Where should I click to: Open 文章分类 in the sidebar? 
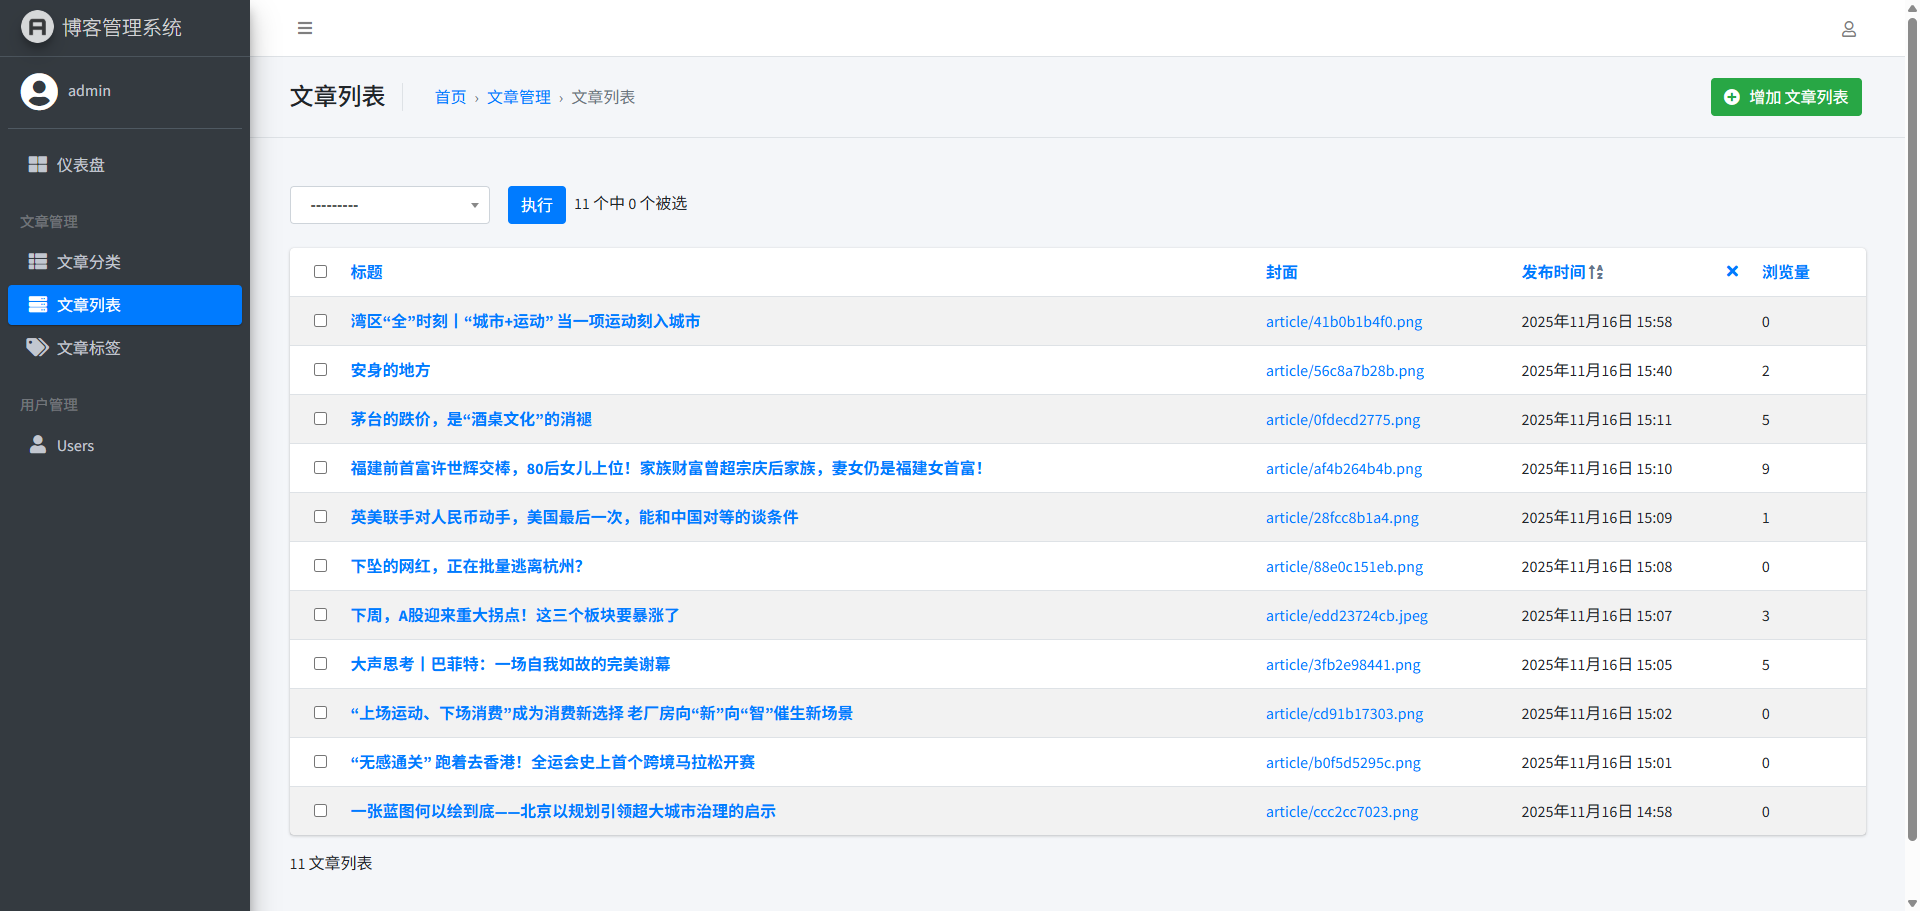(125, 261)
